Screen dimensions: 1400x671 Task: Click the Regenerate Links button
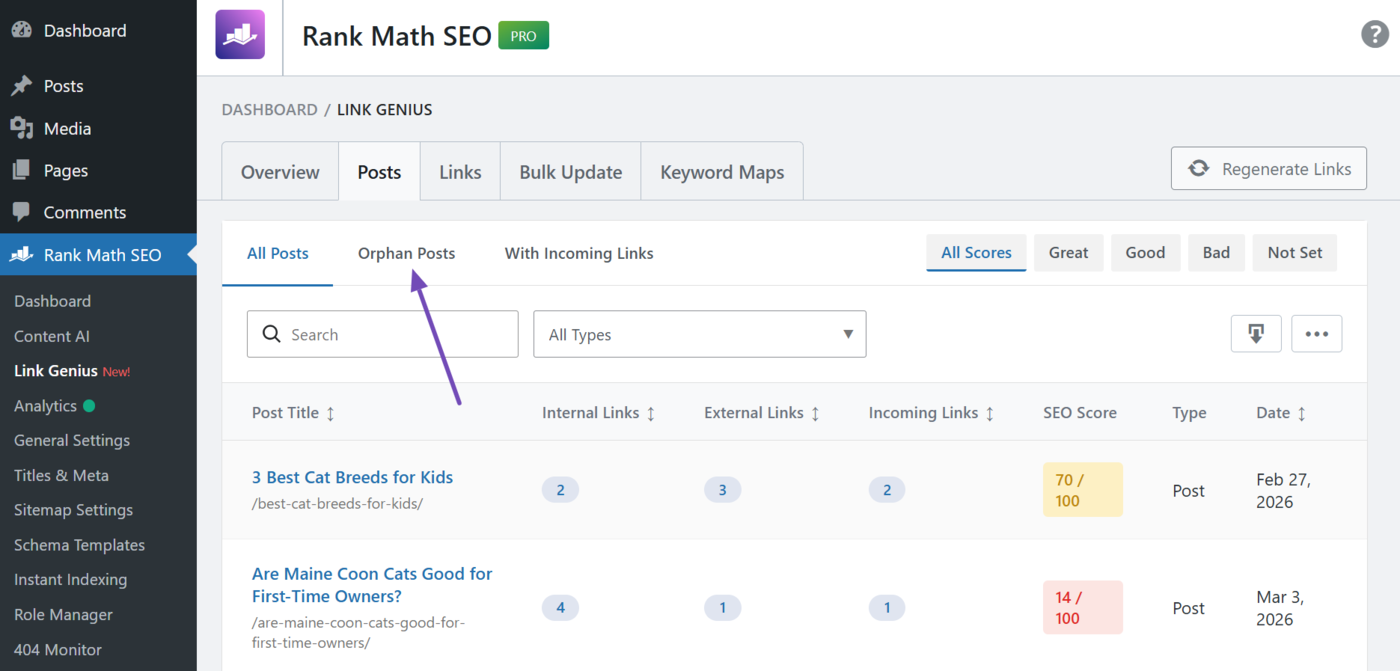coord(1269,169)
